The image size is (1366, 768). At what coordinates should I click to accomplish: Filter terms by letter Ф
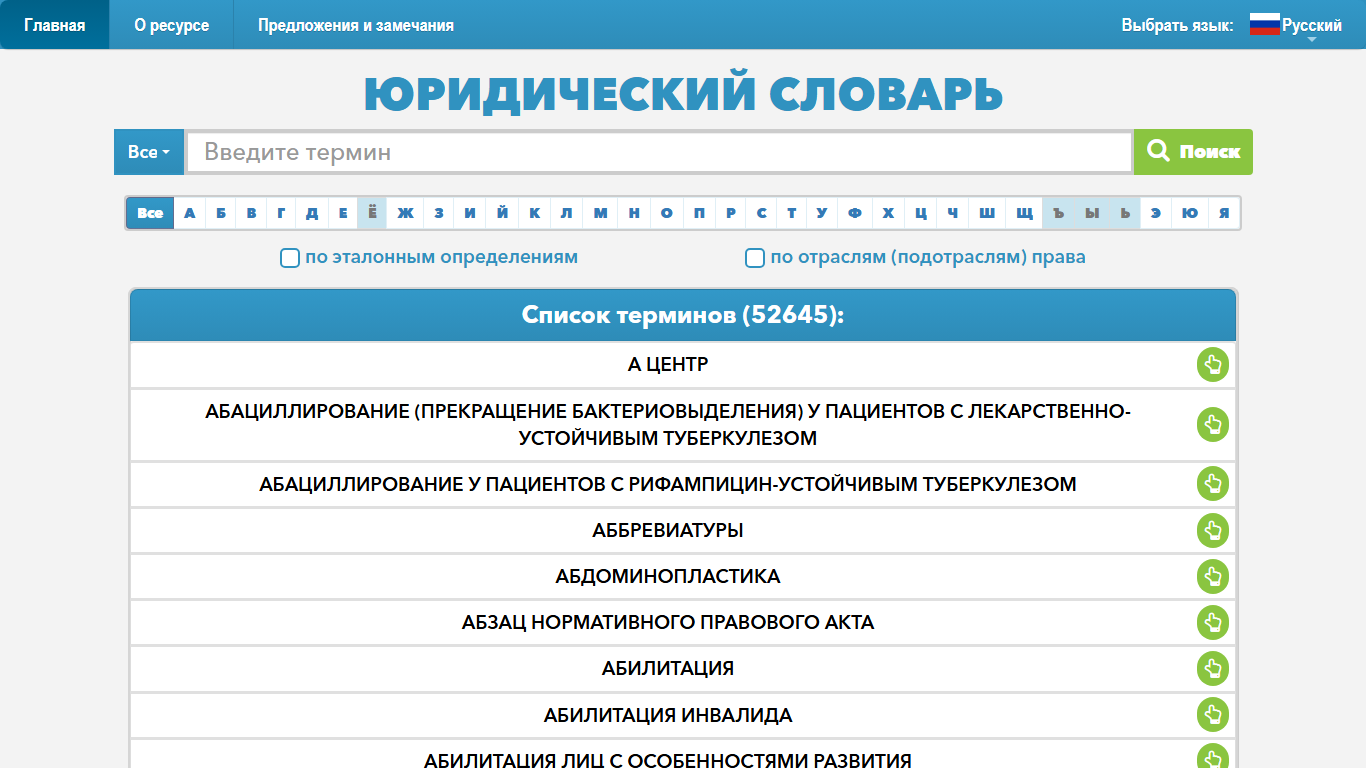tap(855, 213)
